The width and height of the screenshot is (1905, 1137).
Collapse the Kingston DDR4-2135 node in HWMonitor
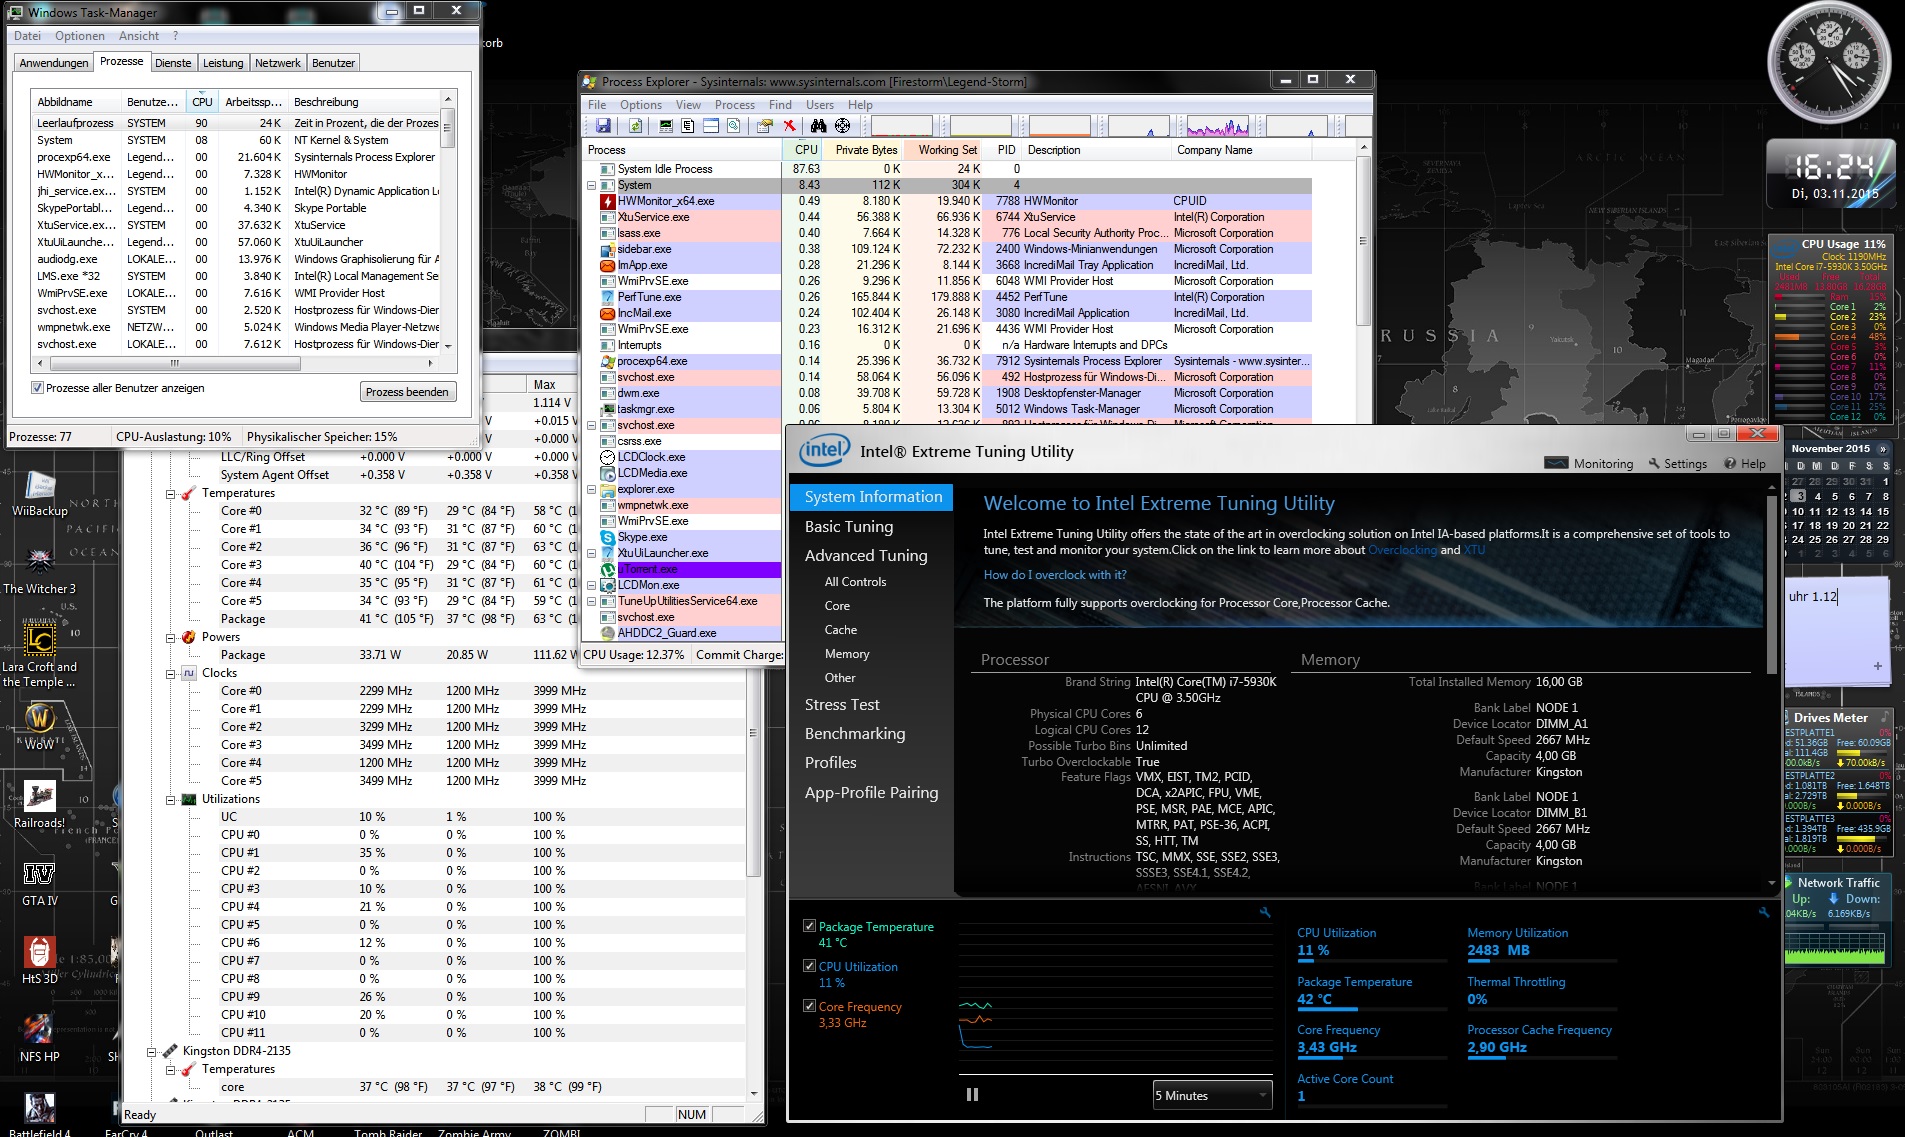152,1051
